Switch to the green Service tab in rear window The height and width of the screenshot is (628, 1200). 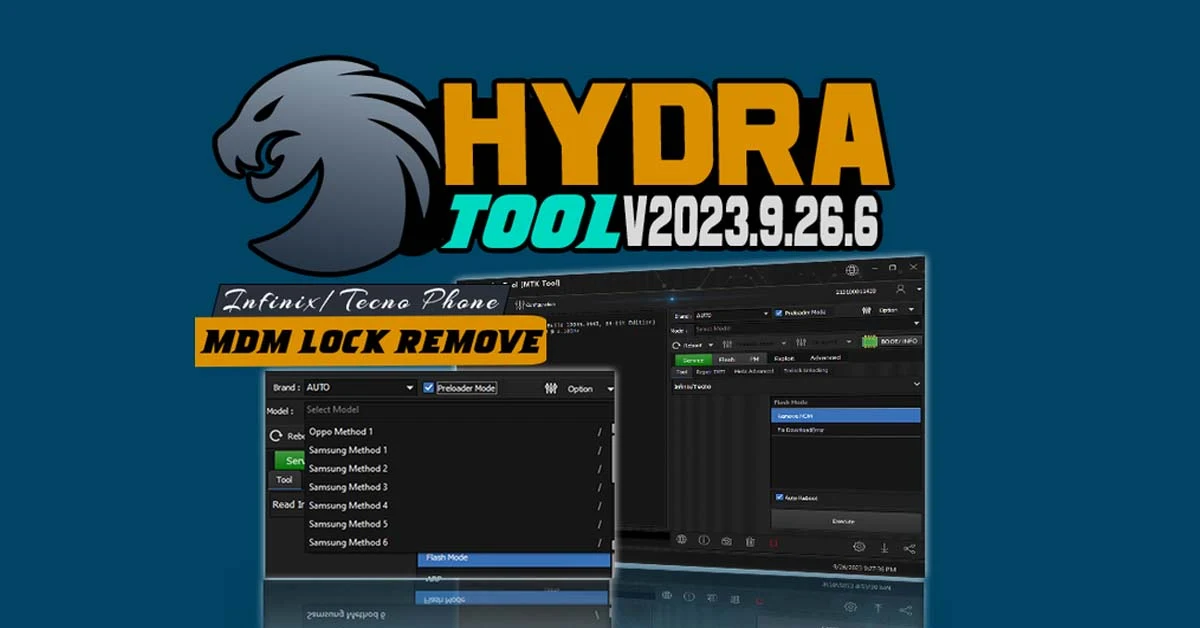pyautogui.click(x=693, y=359)
